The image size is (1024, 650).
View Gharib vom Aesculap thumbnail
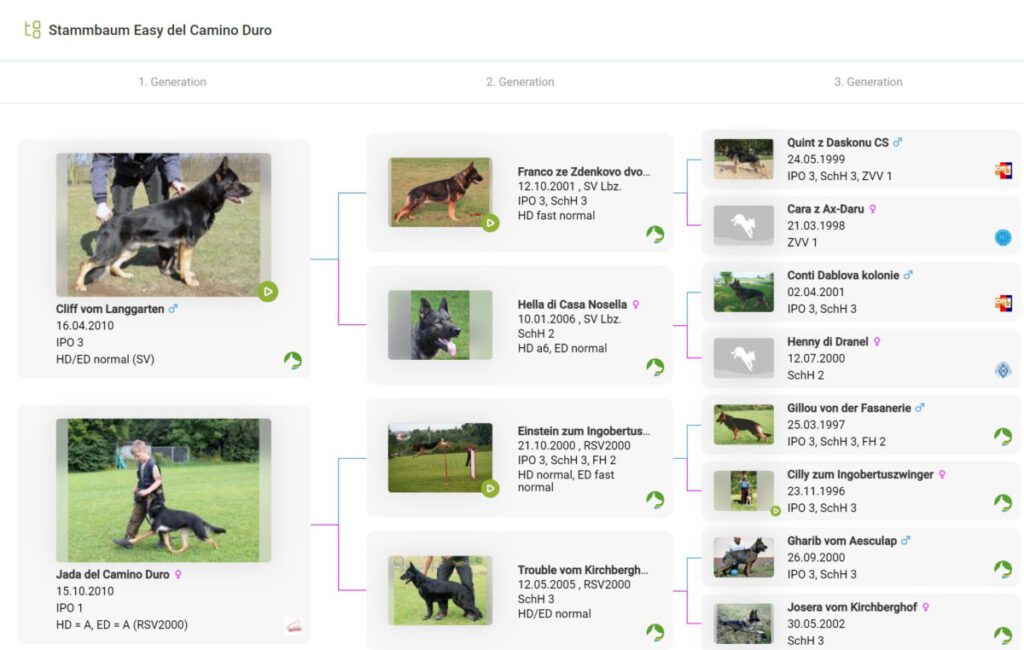[x=743, y=557]
